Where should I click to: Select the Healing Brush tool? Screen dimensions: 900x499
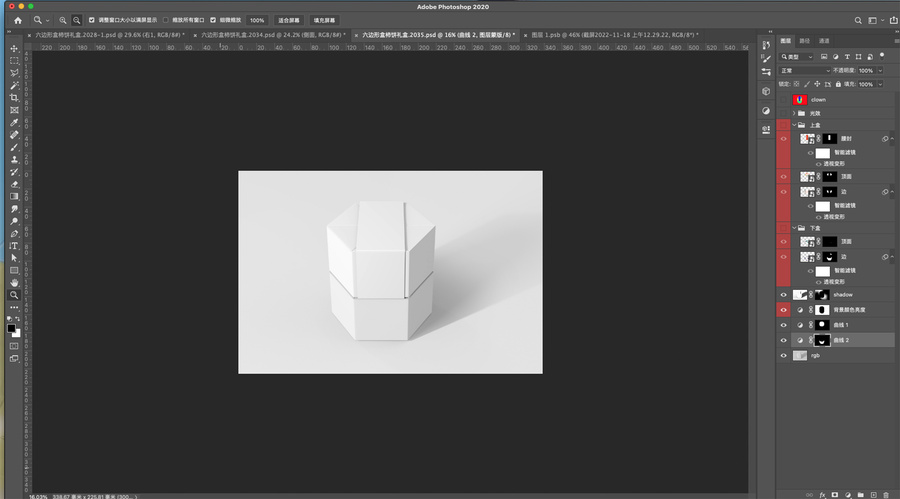pyautogui.click(x=14, y=135)
